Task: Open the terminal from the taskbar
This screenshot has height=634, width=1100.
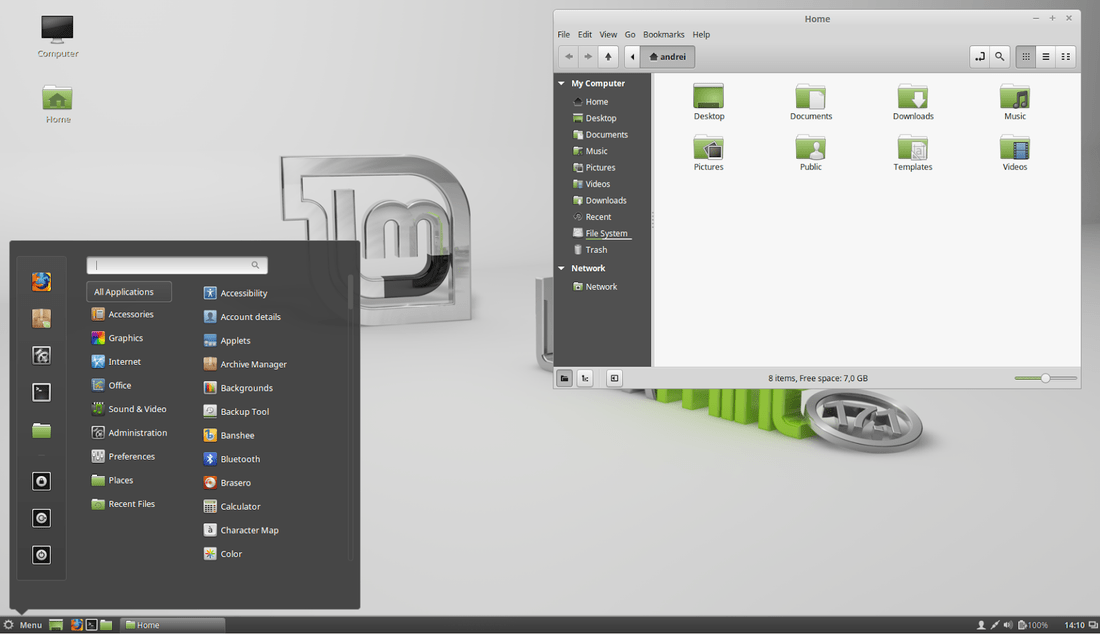Action: [x=92, y=624]
